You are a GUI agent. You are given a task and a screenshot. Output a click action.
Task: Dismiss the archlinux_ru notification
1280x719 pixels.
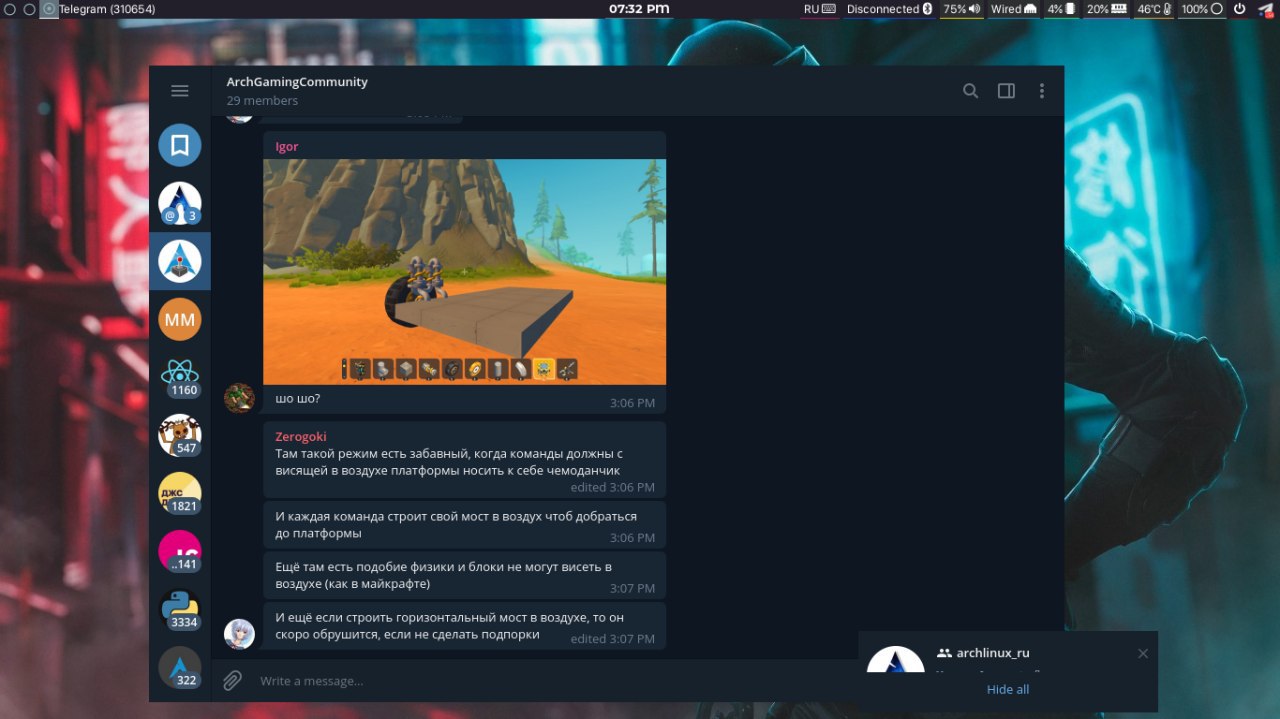coord(1143,654)
